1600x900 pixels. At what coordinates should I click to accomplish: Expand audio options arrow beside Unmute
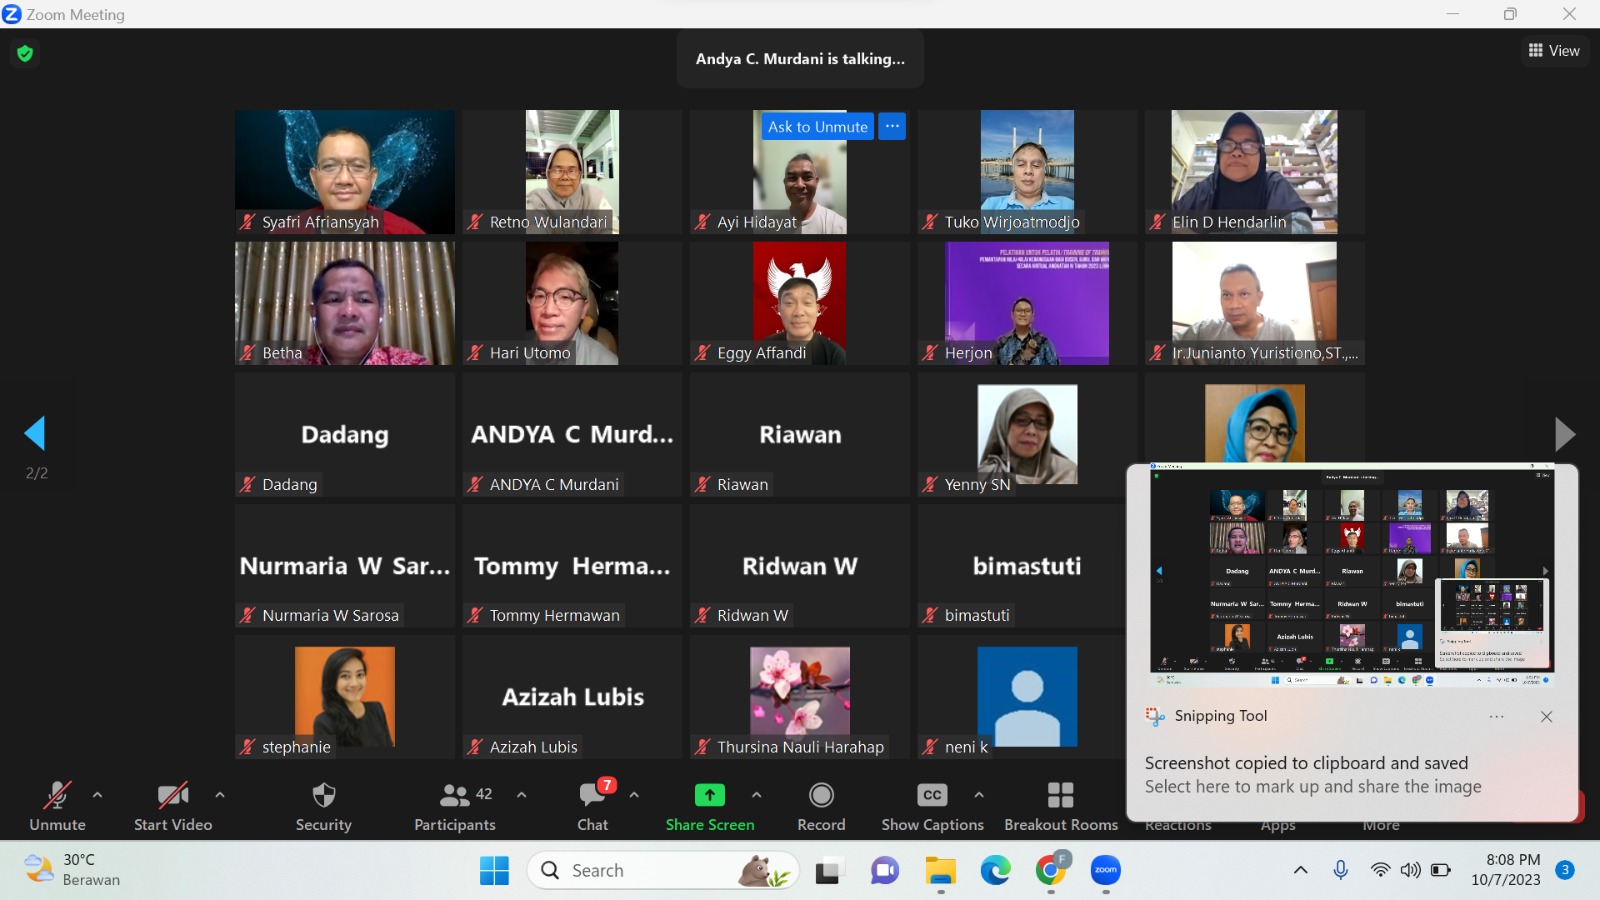(x=97, y=795)
